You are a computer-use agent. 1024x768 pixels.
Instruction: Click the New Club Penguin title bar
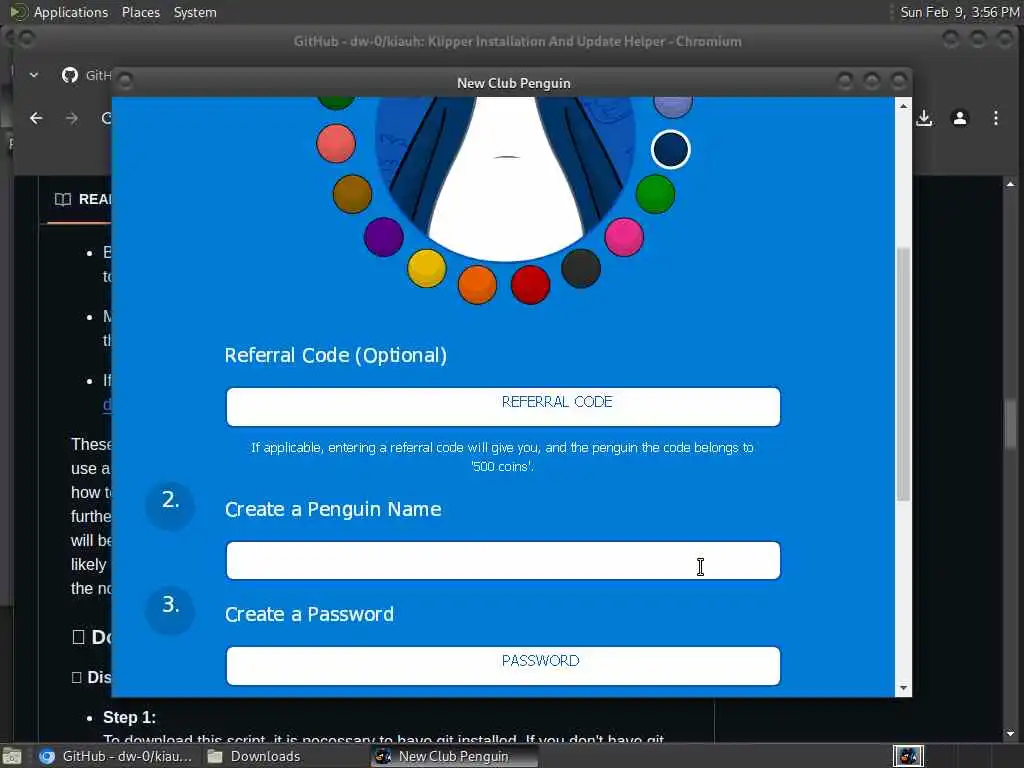pyautogui.click(x=513, y=83)
